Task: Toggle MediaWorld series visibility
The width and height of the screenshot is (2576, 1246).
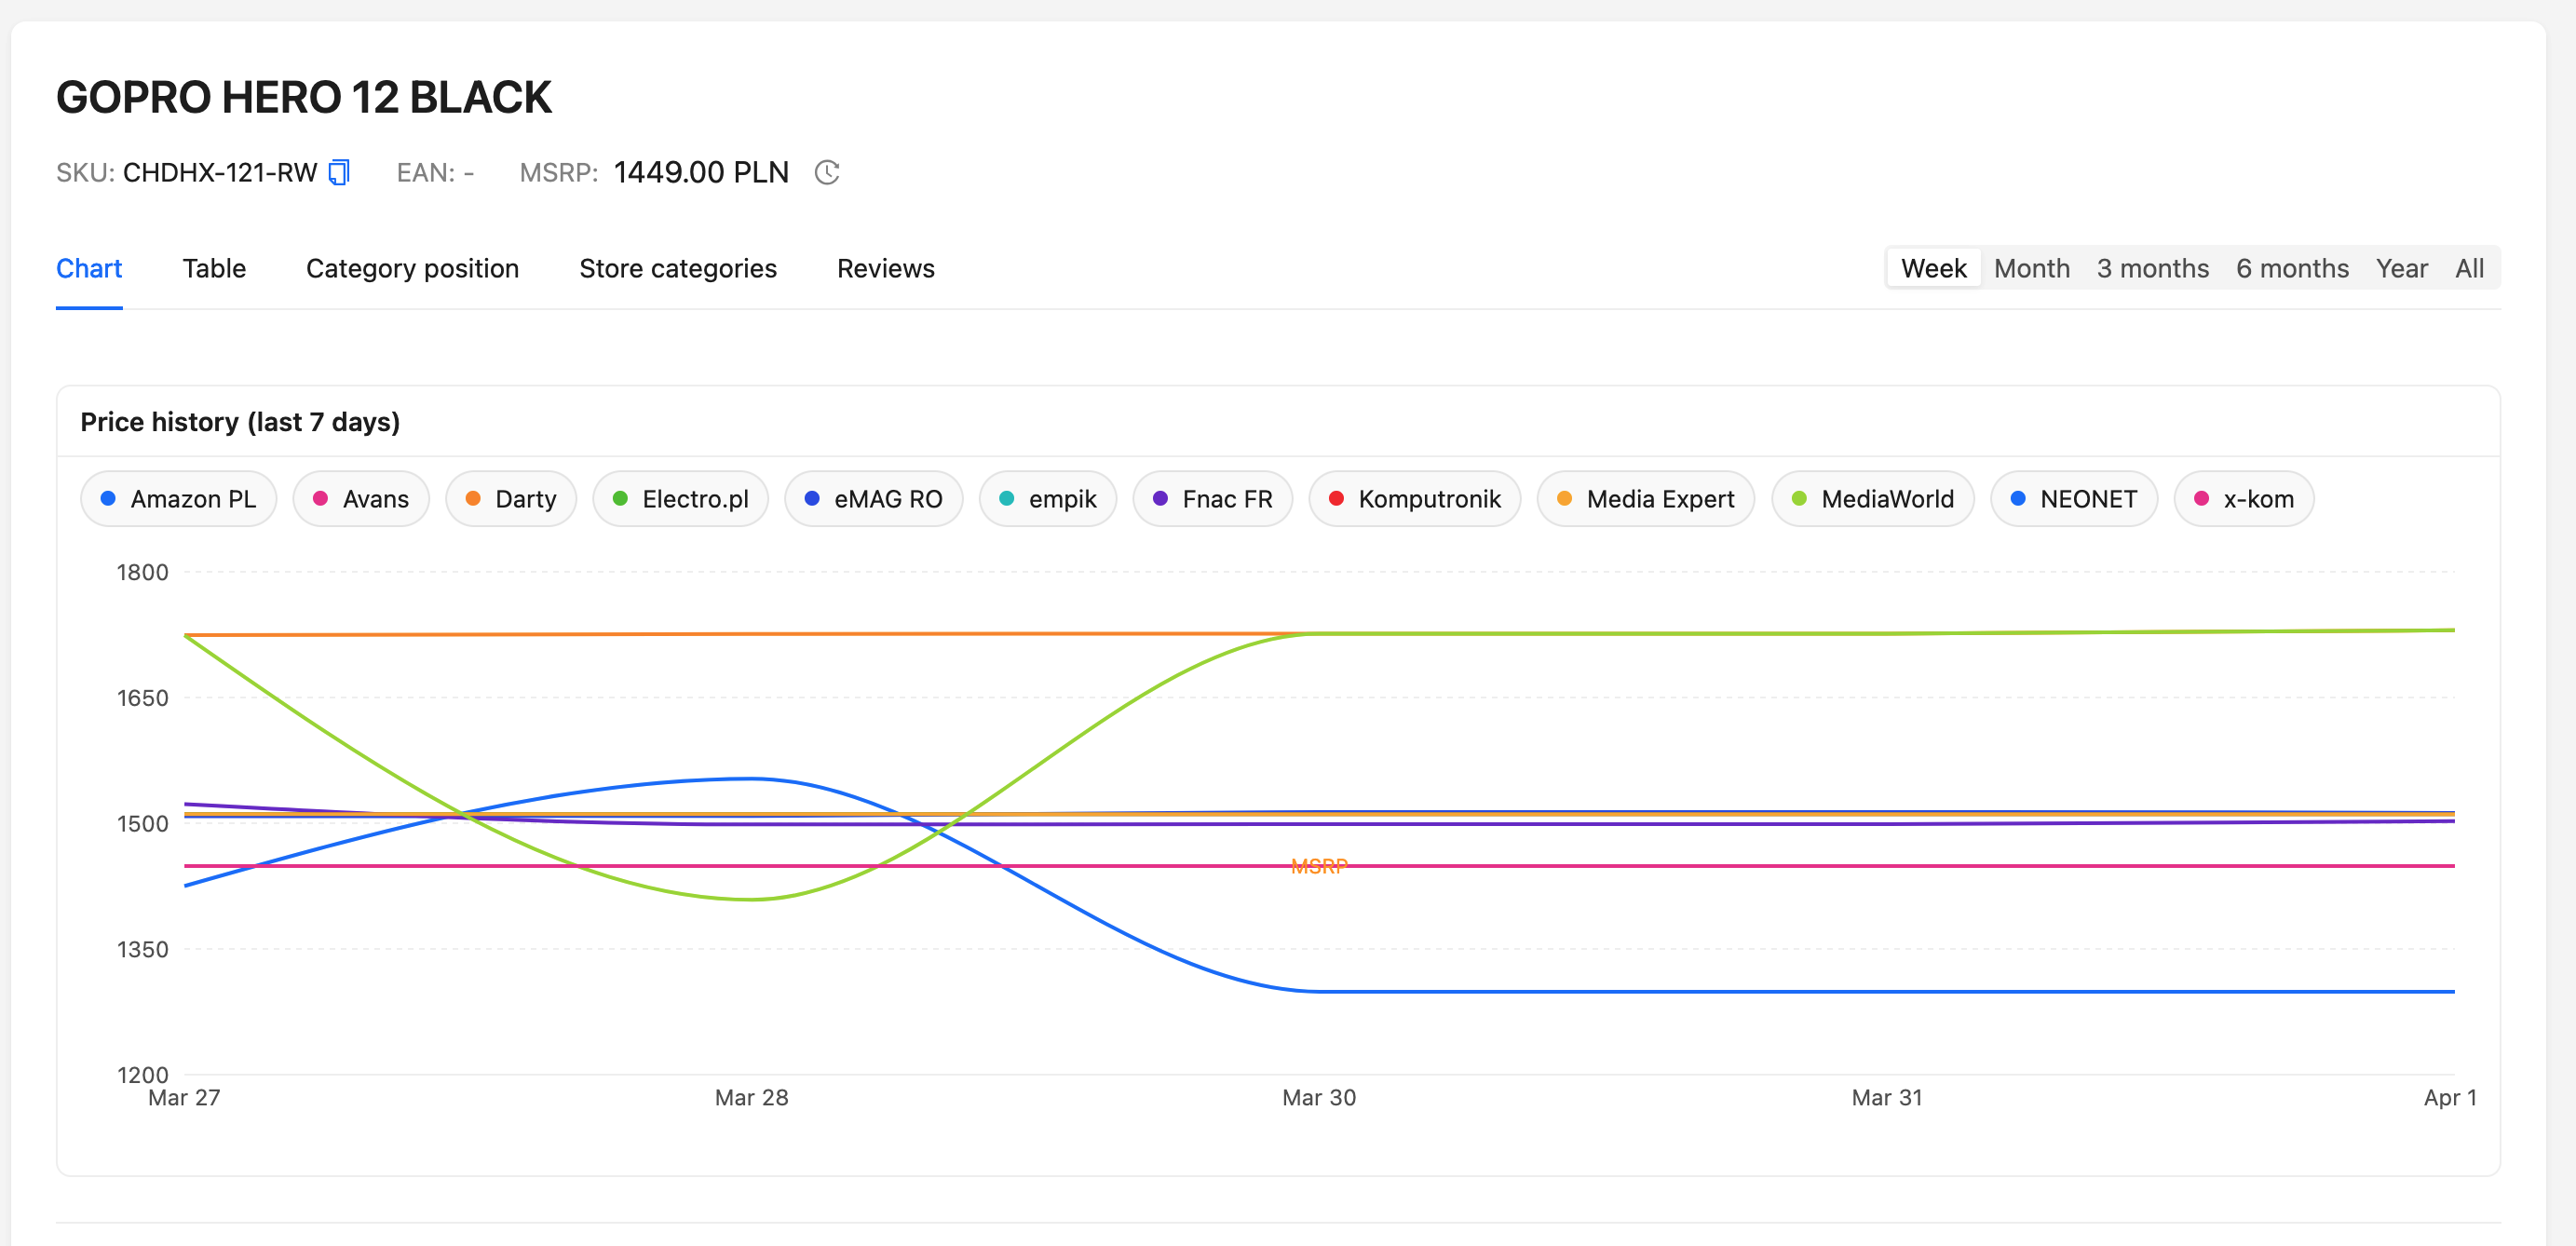Action: (x=1872, y=499)
